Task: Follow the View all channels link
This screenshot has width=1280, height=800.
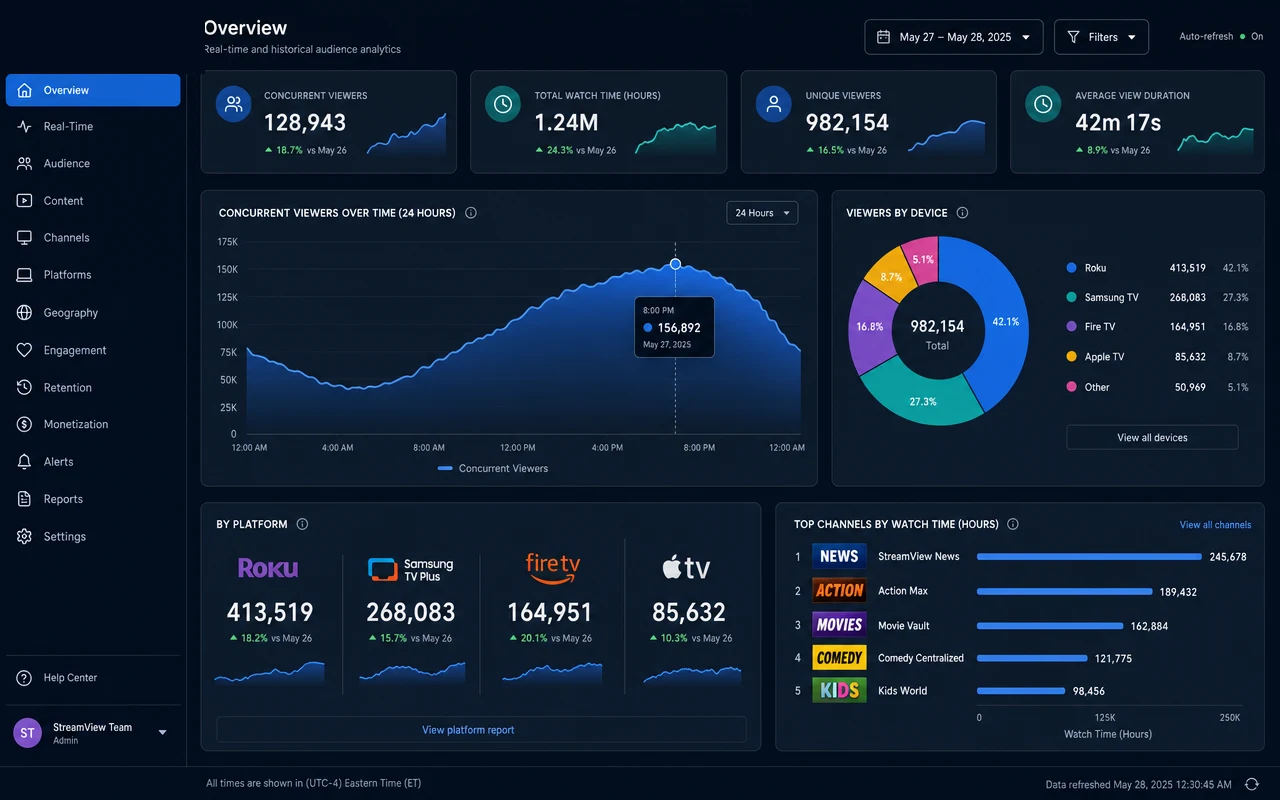Action: pyautogui.click(x=1215, y=525)
